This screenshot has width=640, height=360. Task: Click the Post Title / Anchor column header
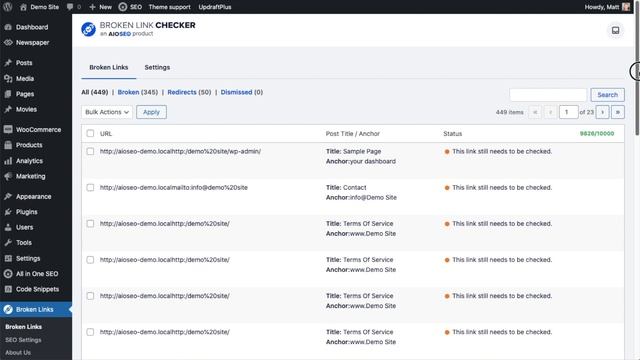point(353,133)
